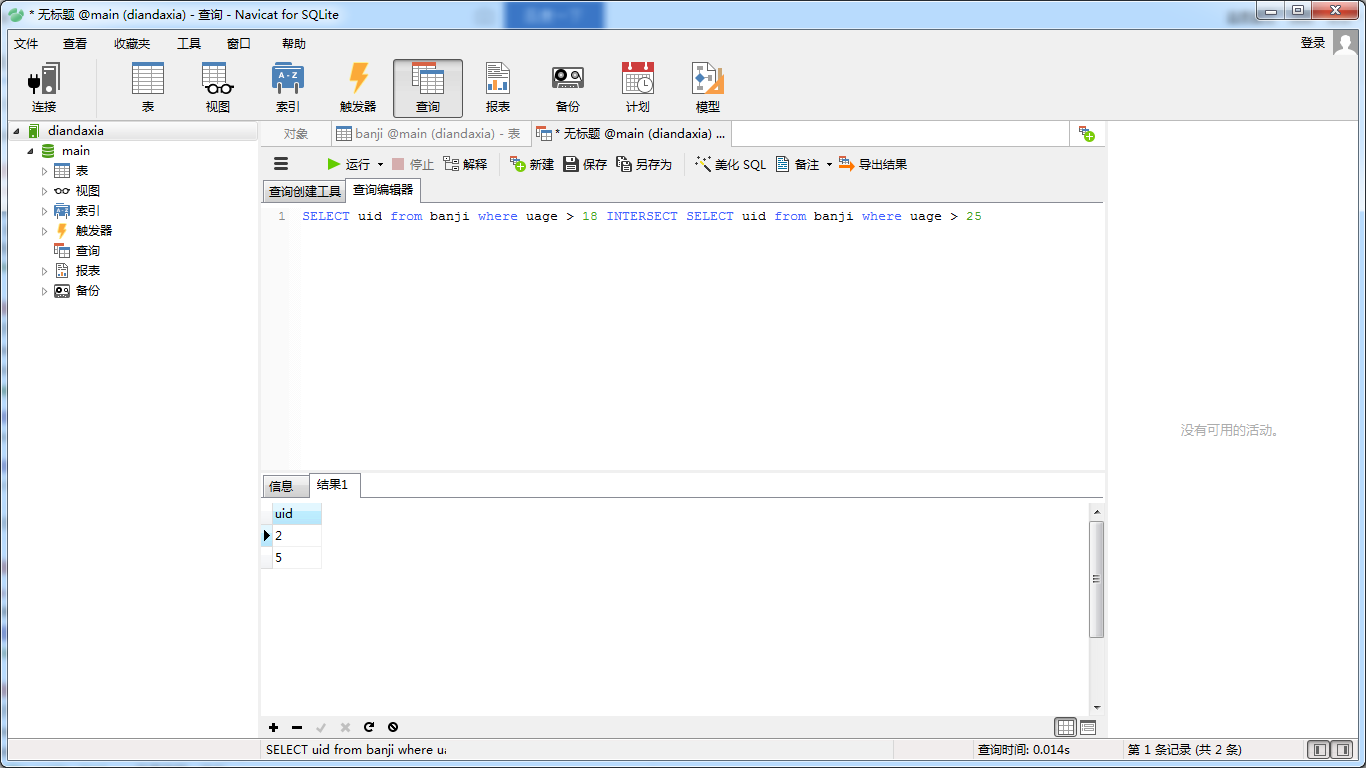Open the 窗口 menu
The width and height of the screenshot is (1366, 768).
pyautogui.click(x=239, y=43)
